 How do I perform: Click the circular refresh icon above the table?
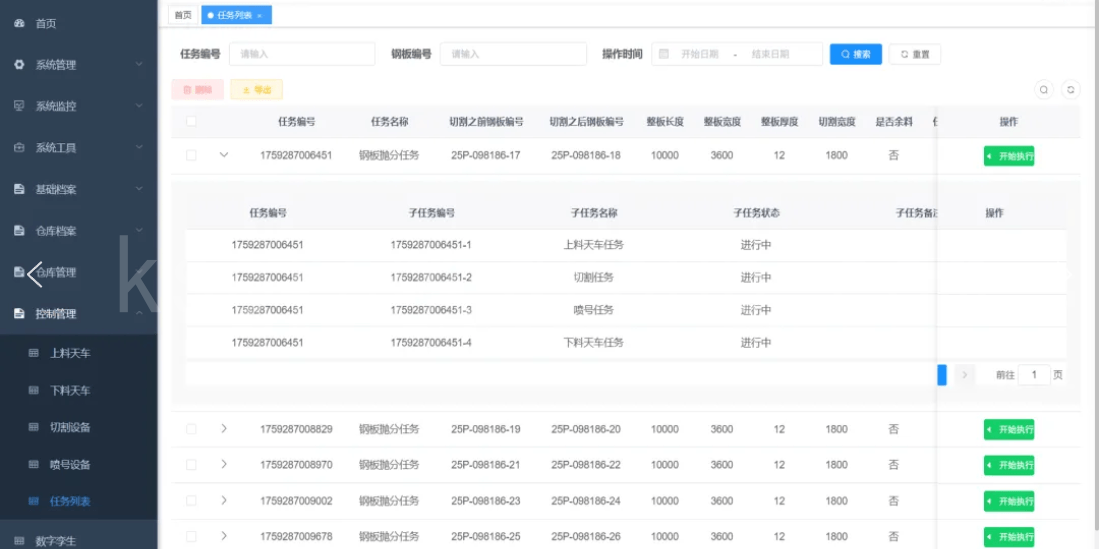point(1071,90)
